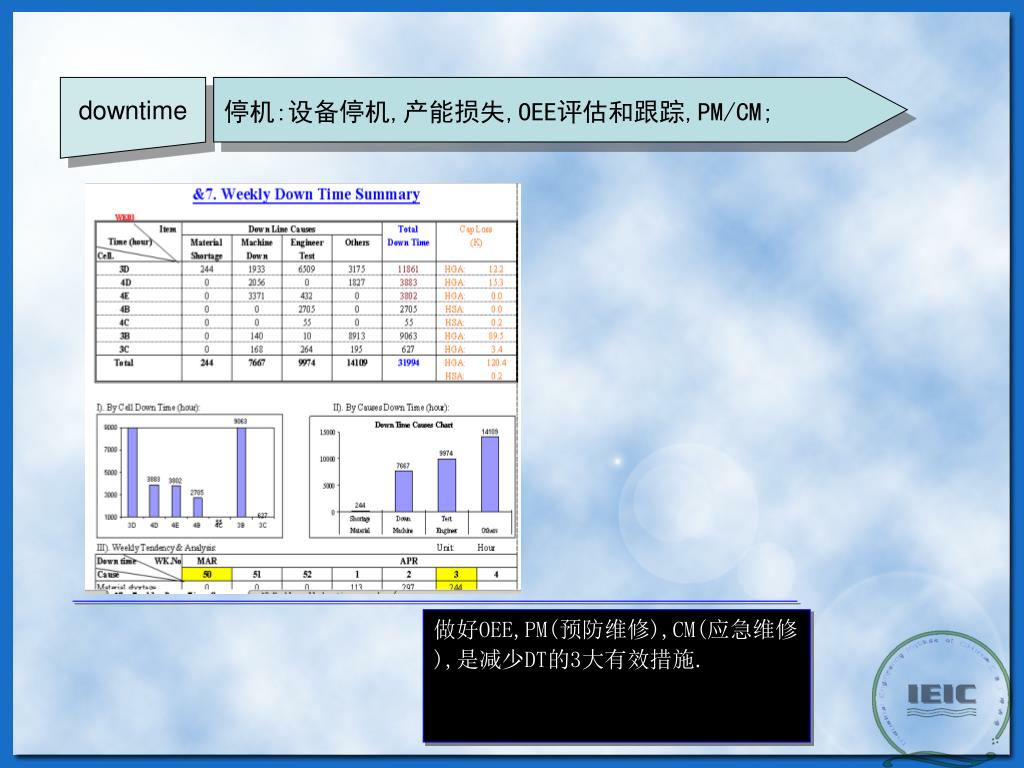Click the week 51 column header

257,575
